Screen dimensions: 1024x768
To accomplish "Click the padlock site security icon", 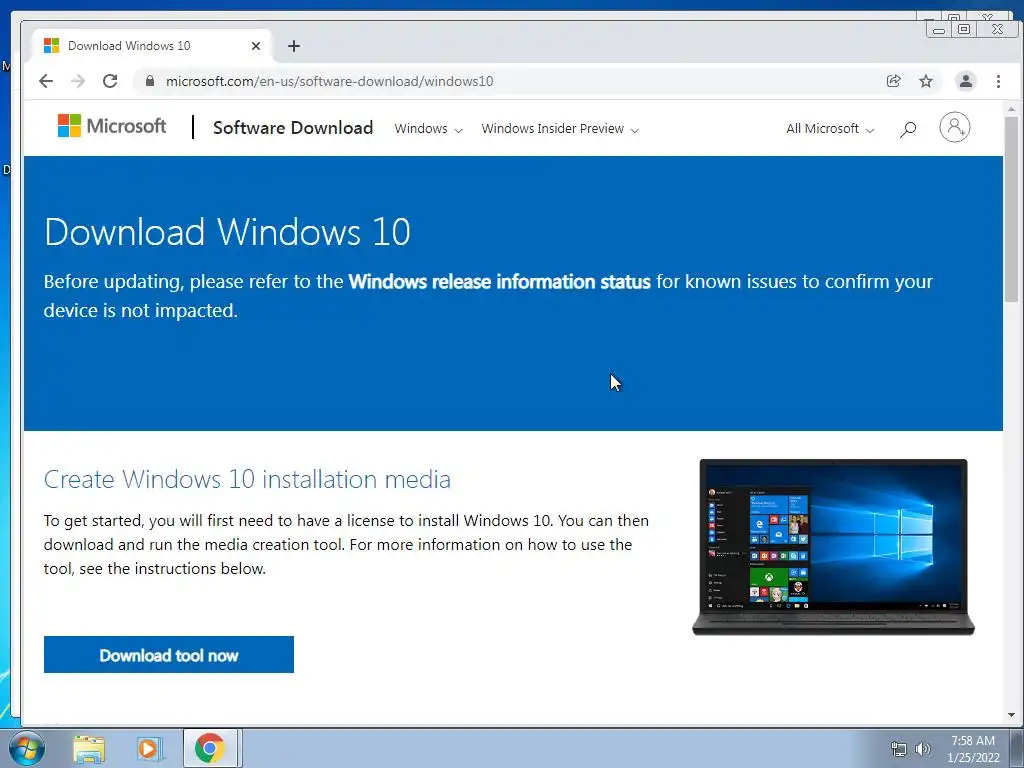I will point(150,81).
